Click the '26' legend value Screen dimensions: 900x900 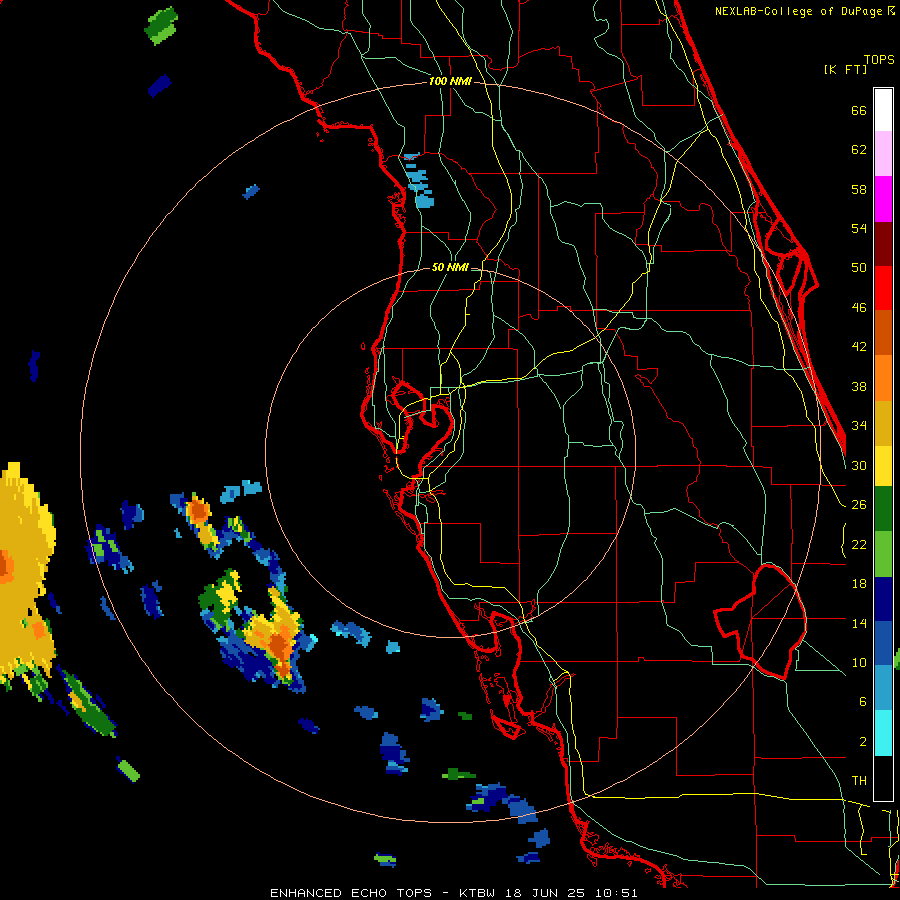859,505
